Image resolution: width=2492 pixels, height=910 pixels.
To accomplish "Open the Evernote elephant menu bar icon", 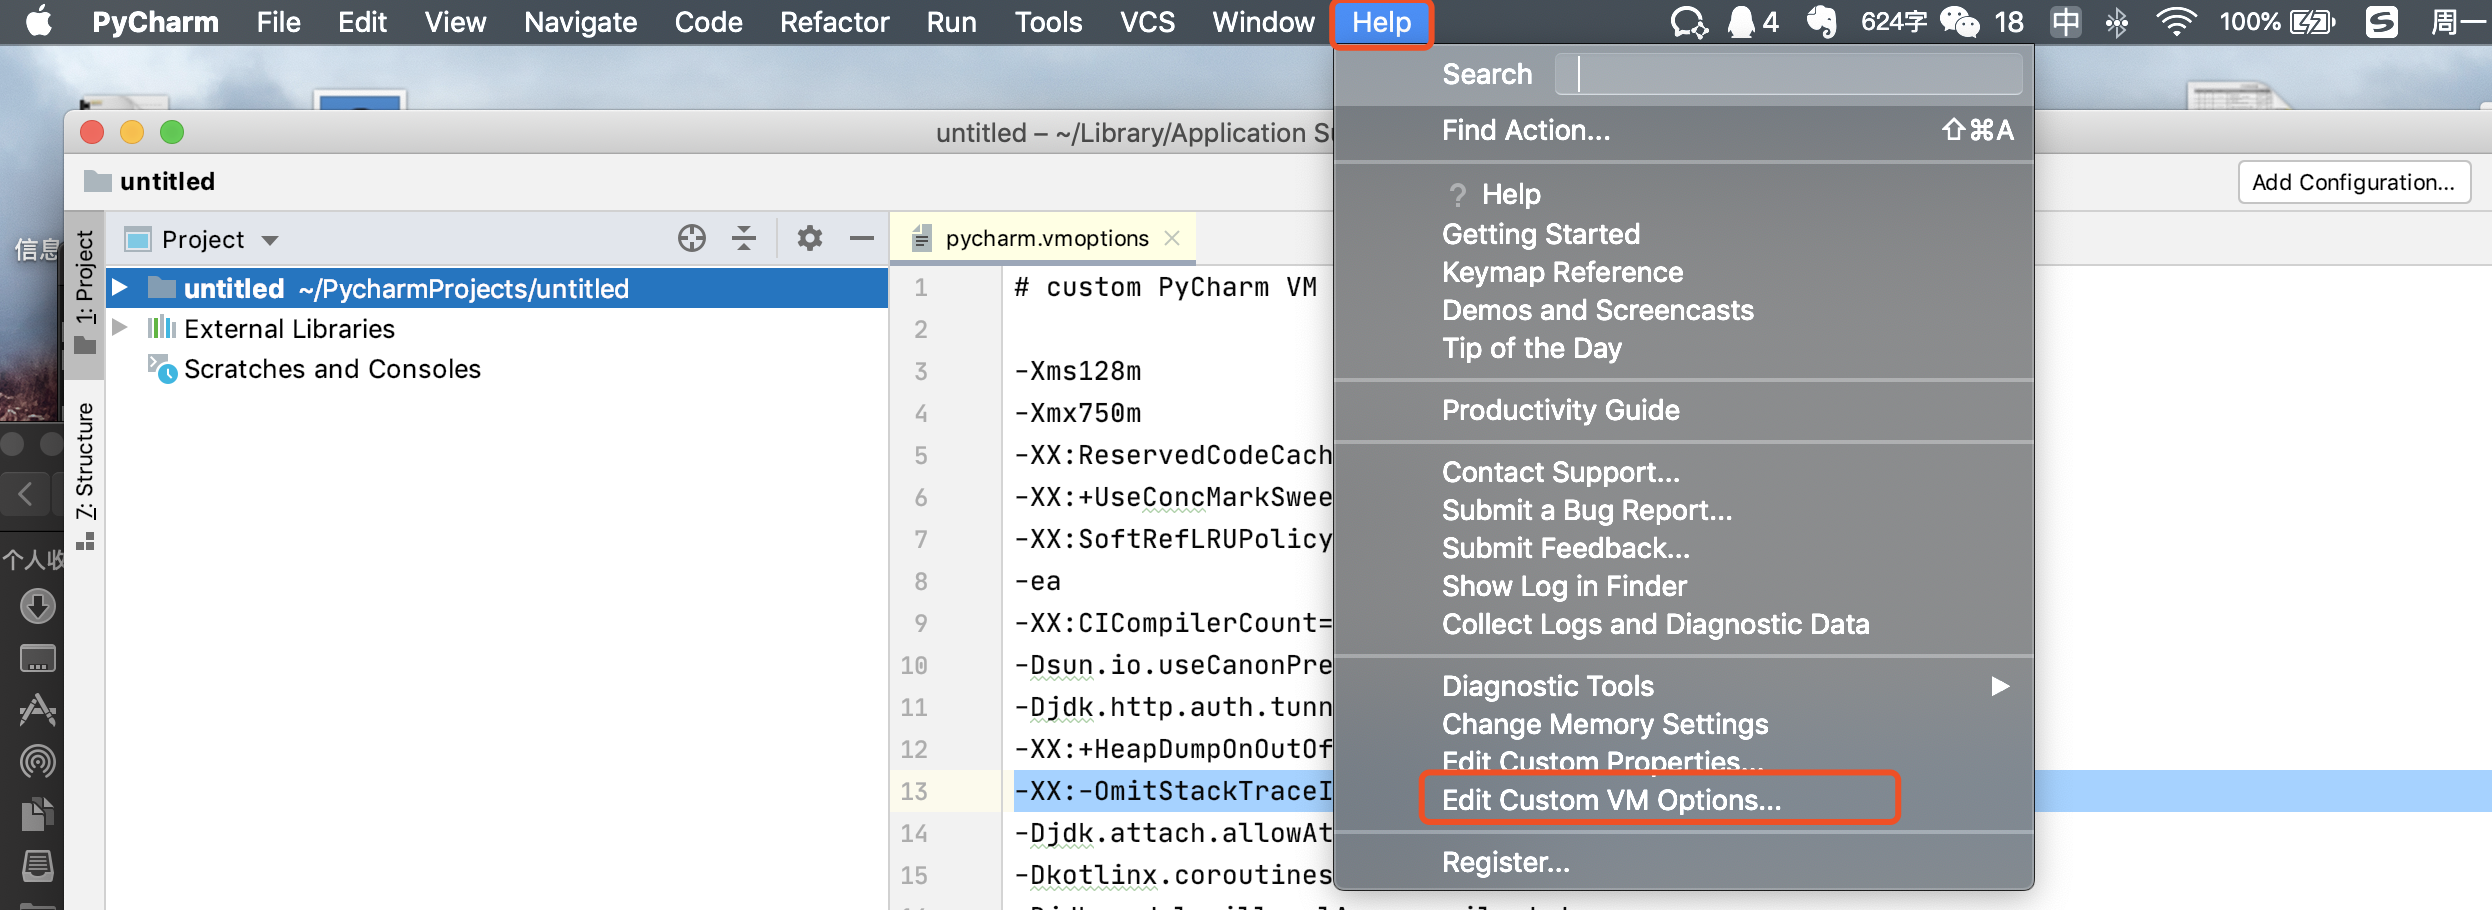I will 1822,22.
